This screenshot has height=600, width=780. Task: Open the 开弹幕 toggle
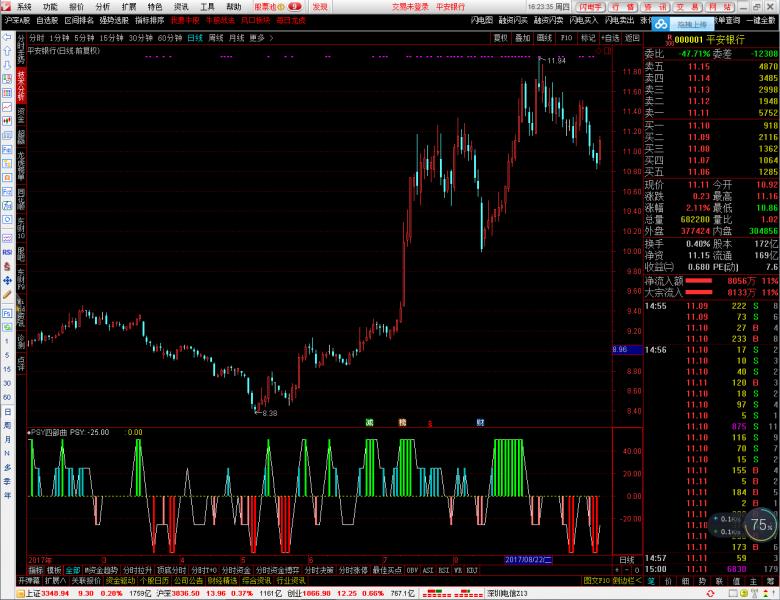pos(29,581)
